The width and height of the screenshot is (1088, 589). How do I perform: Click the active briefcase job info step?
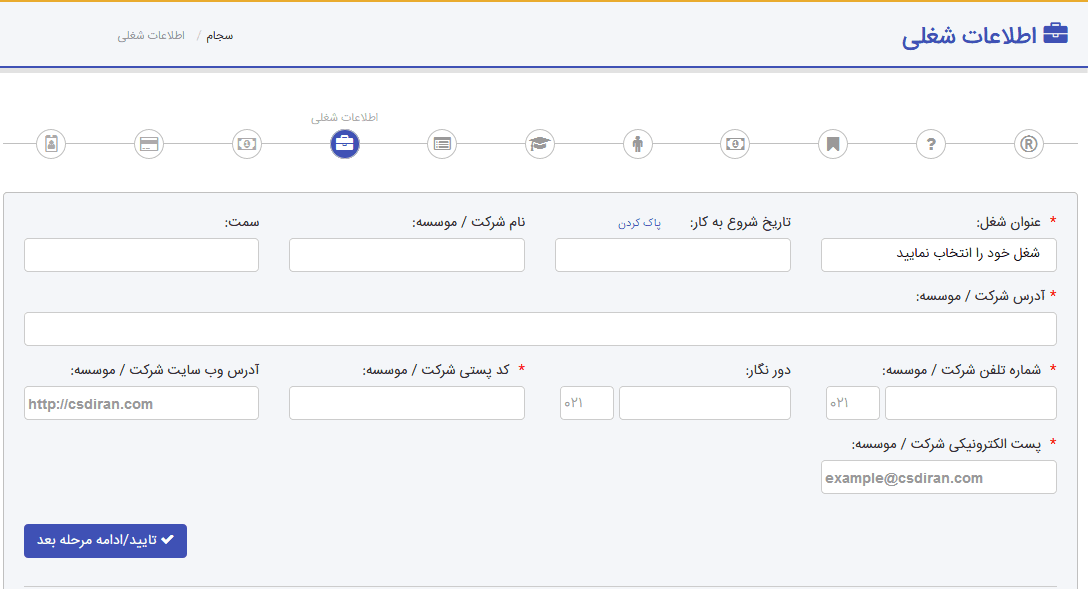tap(344, 144)
